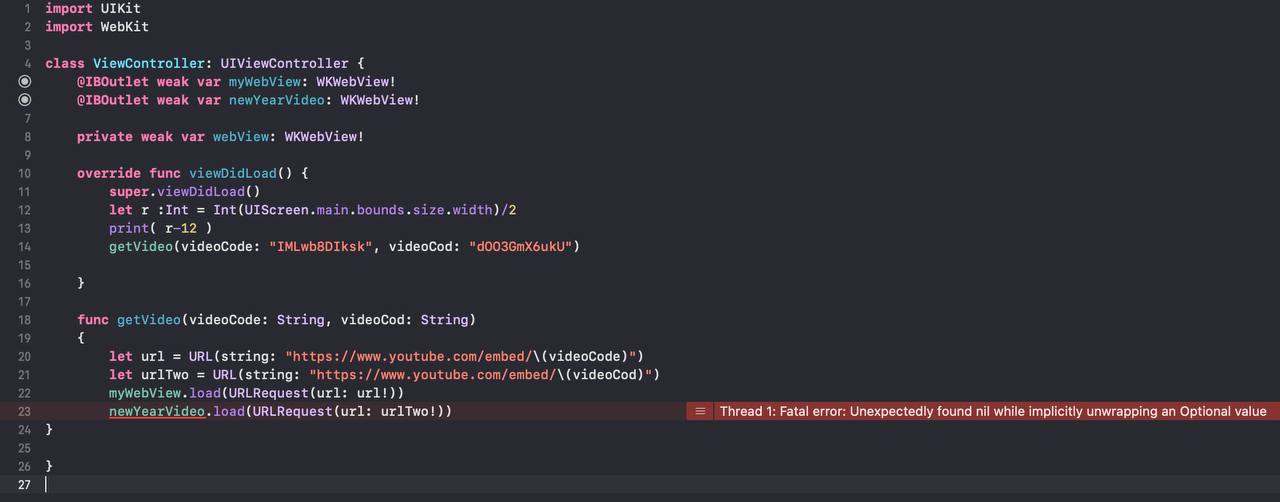Select line number 23 in the gutter
This screenshot has width=1280, height=502.
click(24, 411)
